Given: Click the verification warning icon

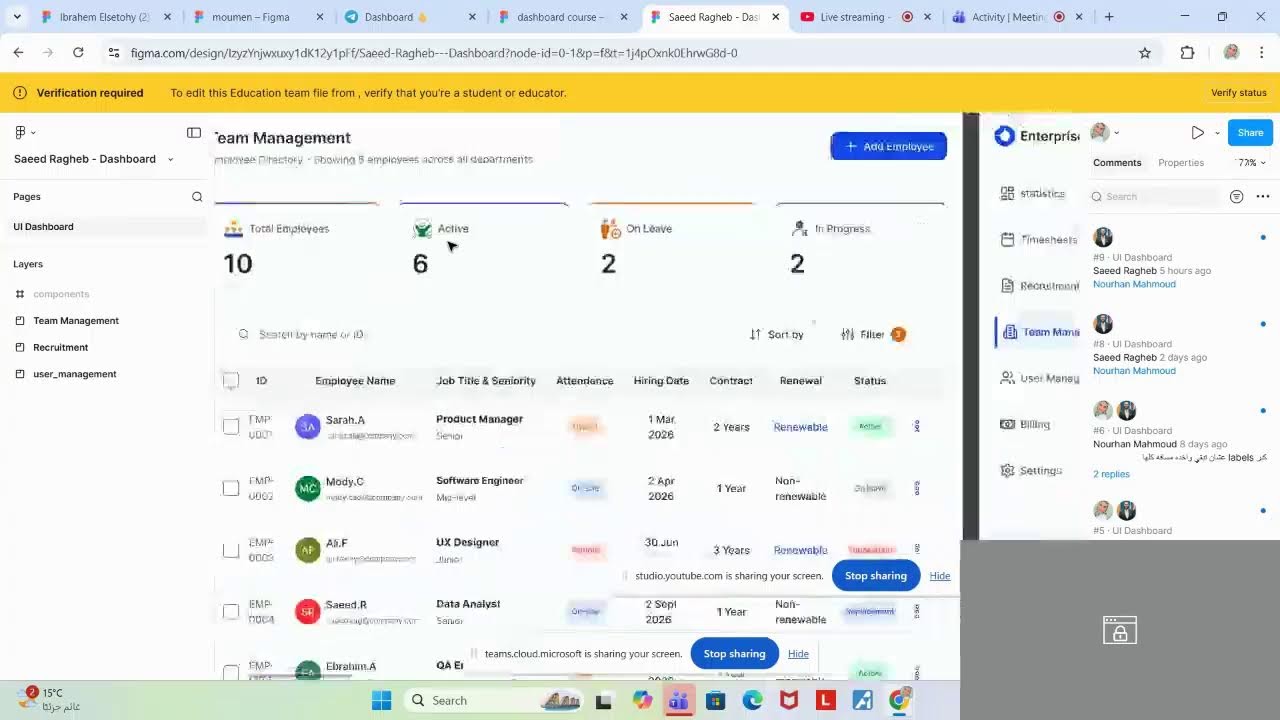Looking at the screenshot, I should 19,93.
